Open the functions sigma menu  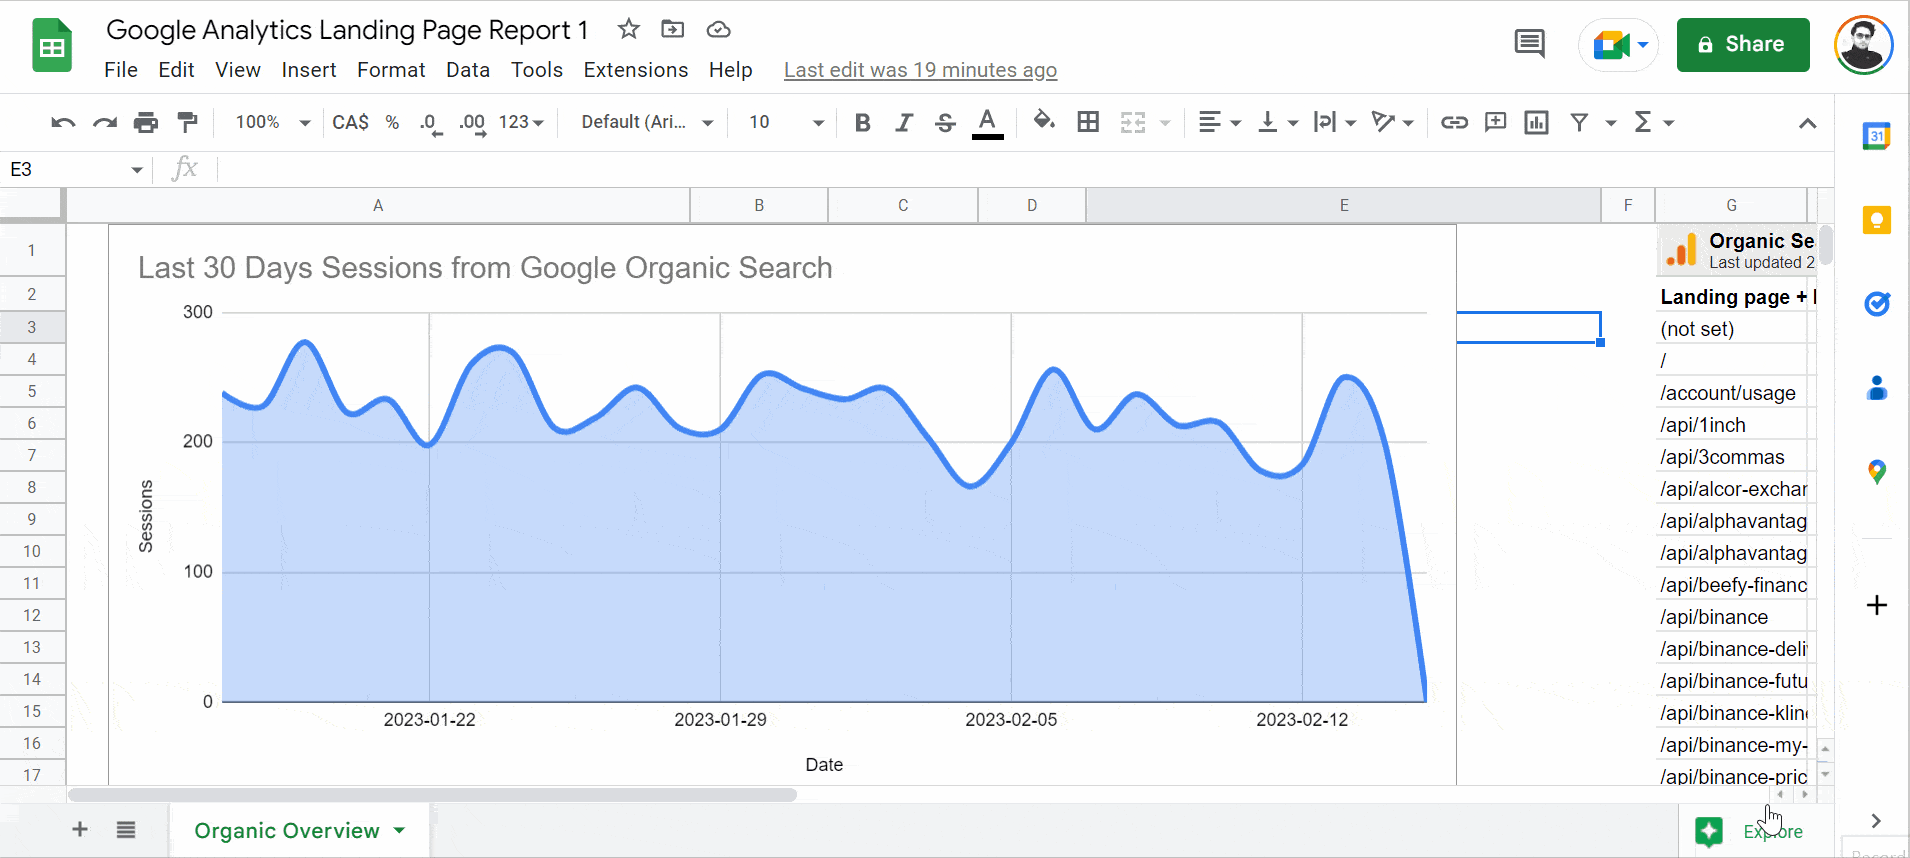pyautogui.click(x=1653, y=122)
